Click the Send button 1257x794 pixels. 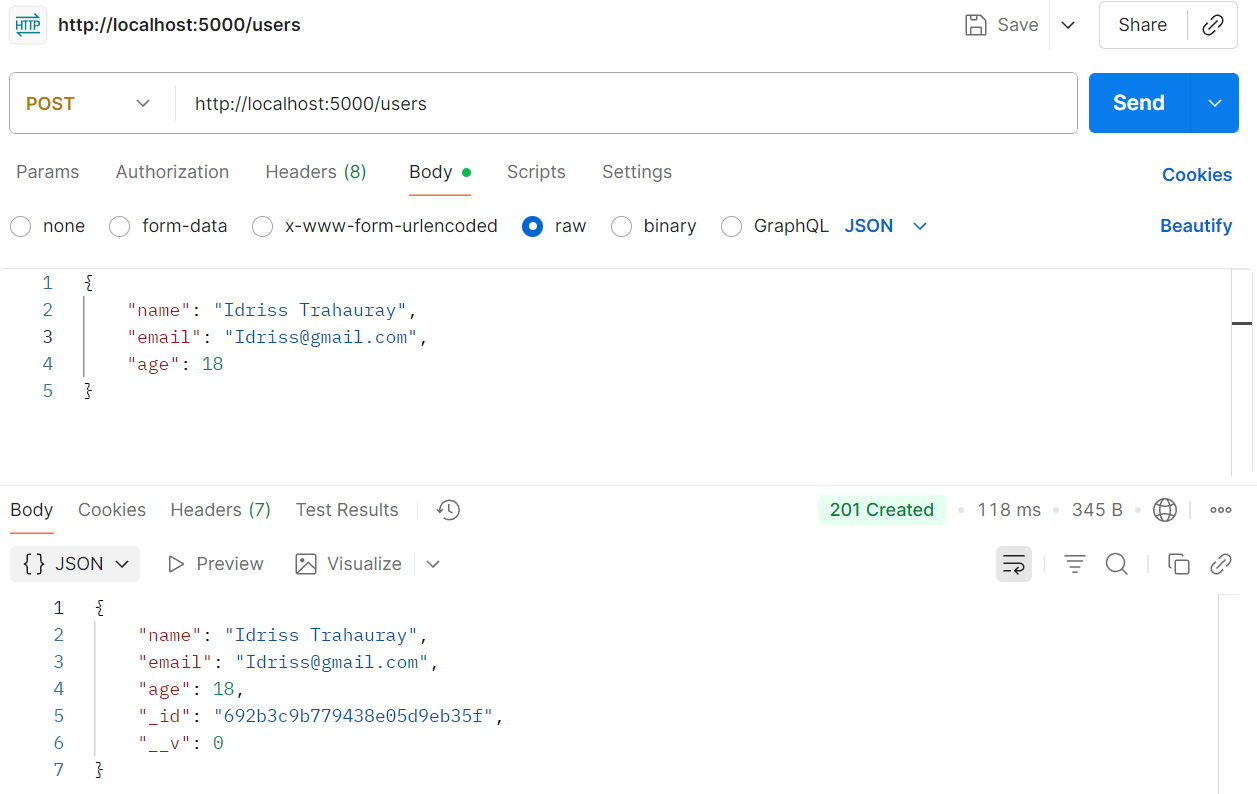tap(1138, 103)
